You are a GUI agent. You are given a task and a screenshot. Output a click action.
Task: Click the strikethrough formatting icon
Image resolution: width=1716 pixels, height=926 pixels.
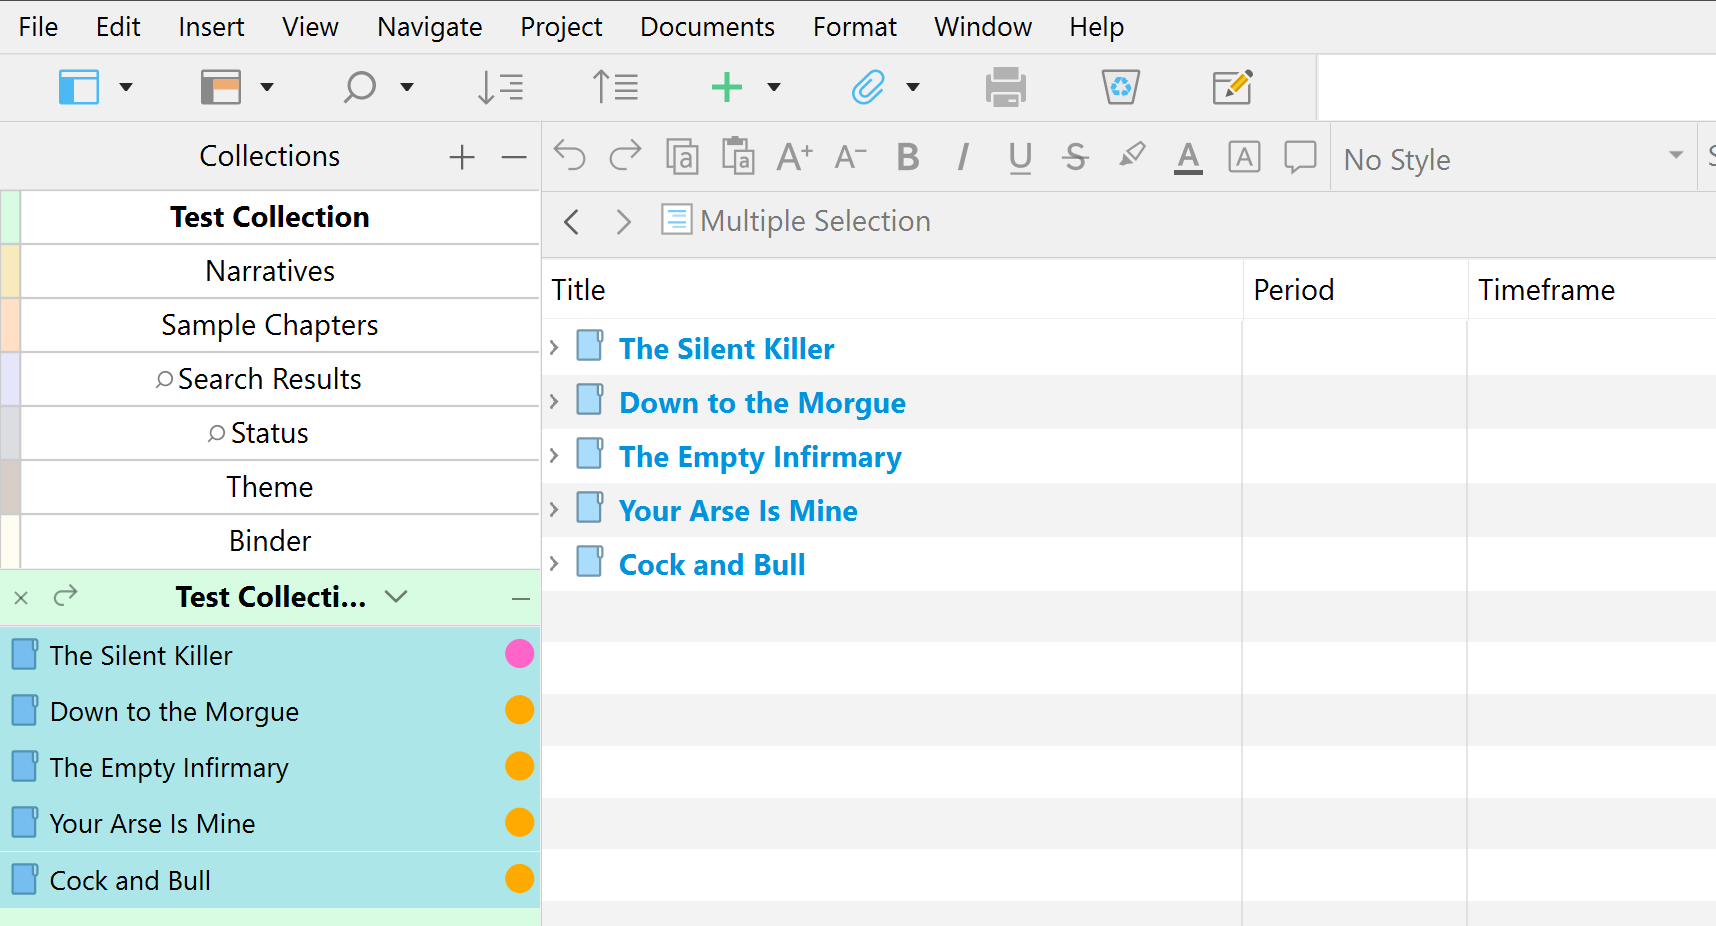[1075, 157]
